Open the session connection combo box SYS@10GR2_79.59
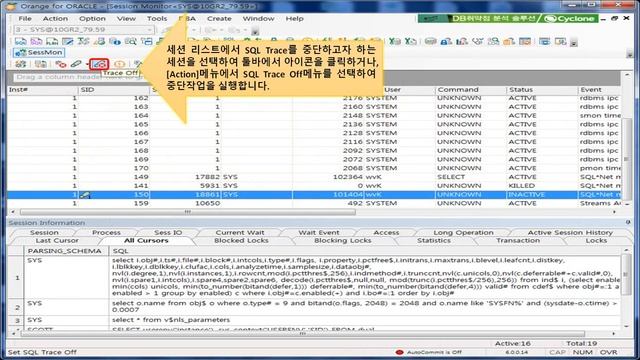 [84, 30]
